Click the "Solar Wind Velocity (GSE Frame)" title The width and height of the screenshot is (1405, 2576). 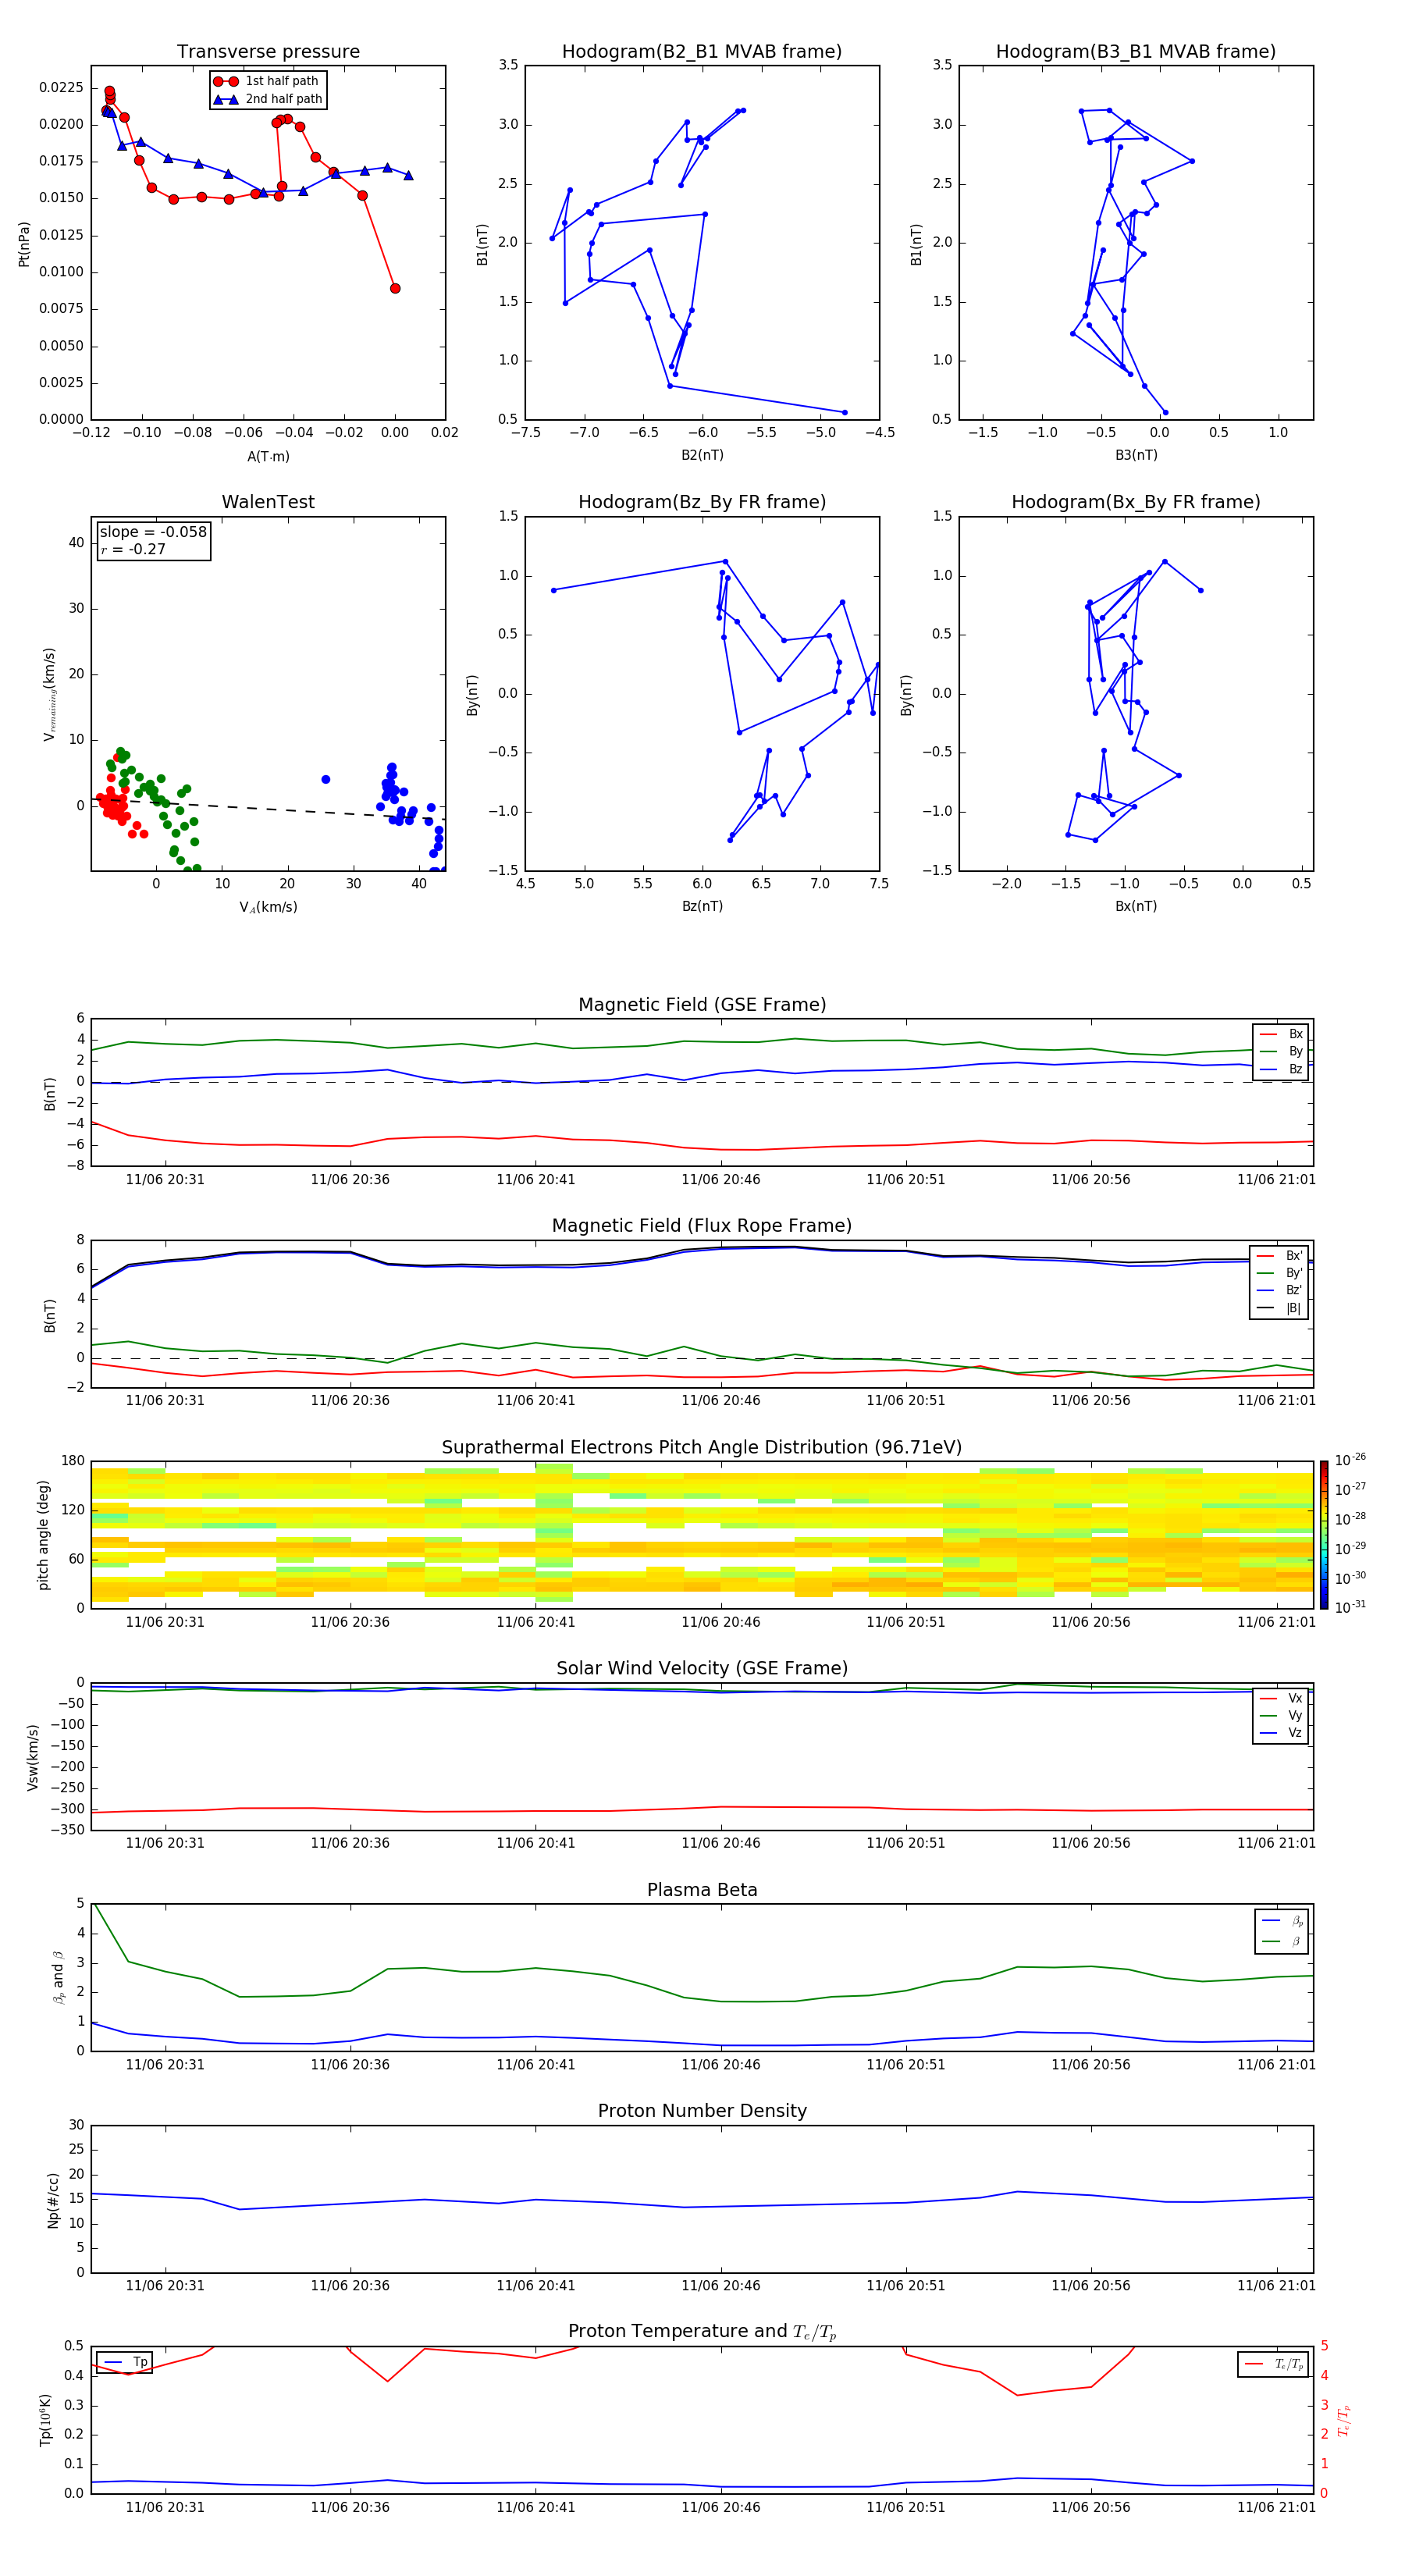(x=702, y=1668)
